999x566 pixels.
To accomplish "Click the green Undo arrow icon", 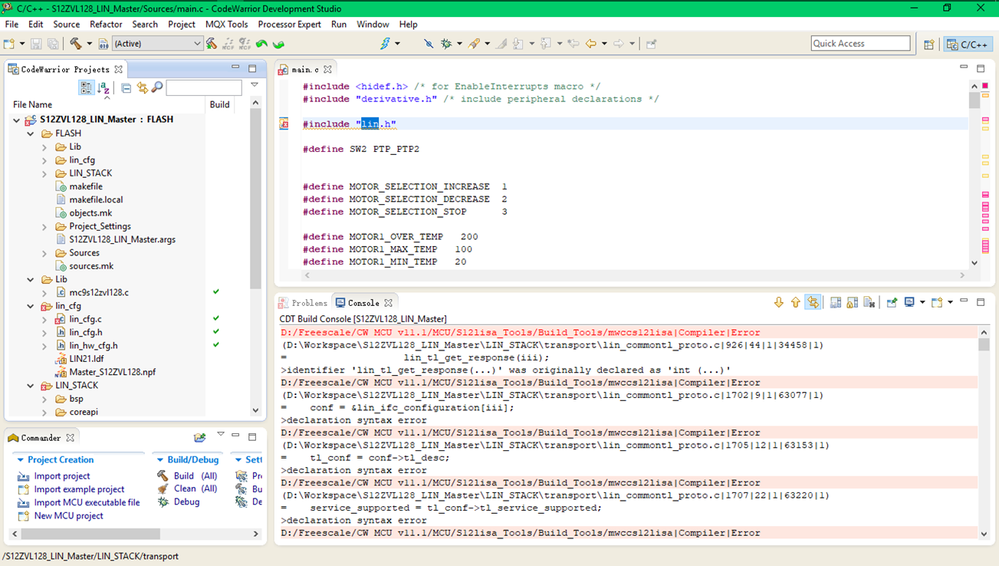I will pos(261,43).
